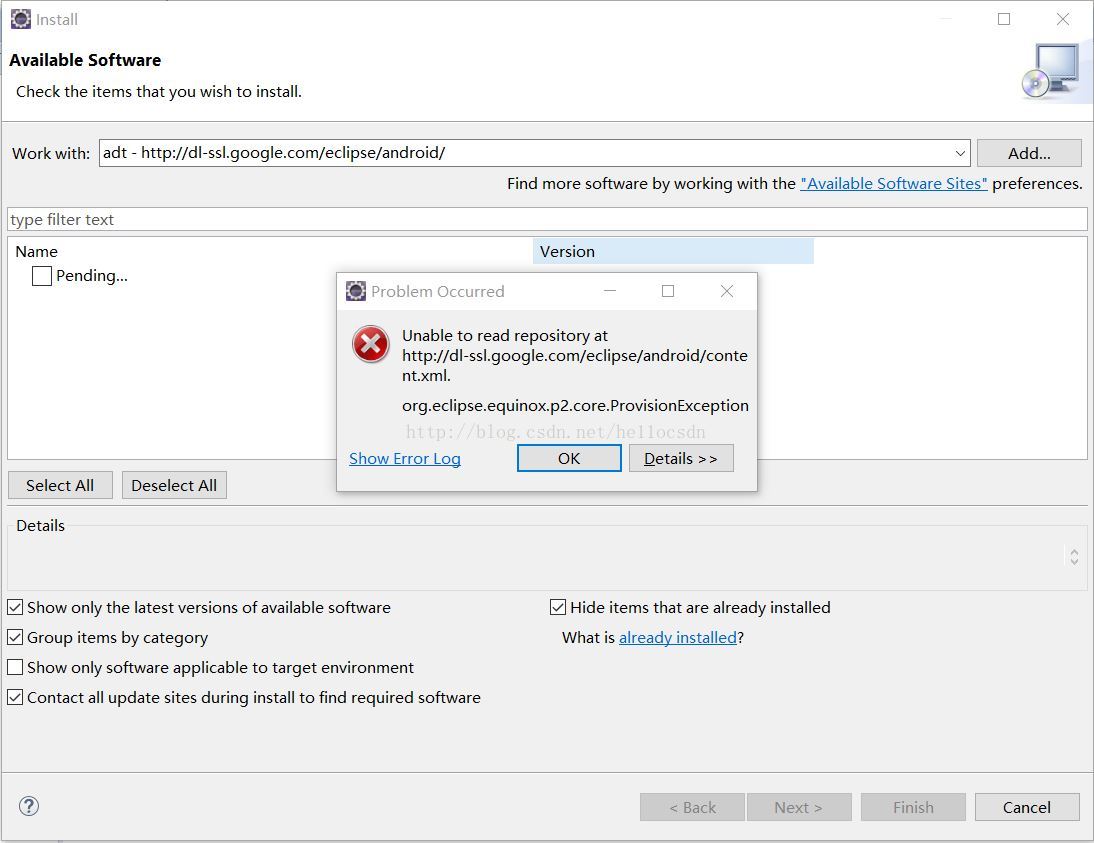The width and height of the screenshot is (1094, 843).
Task: Minimize the Problem Occurred dialog
Action: point(609,291)
